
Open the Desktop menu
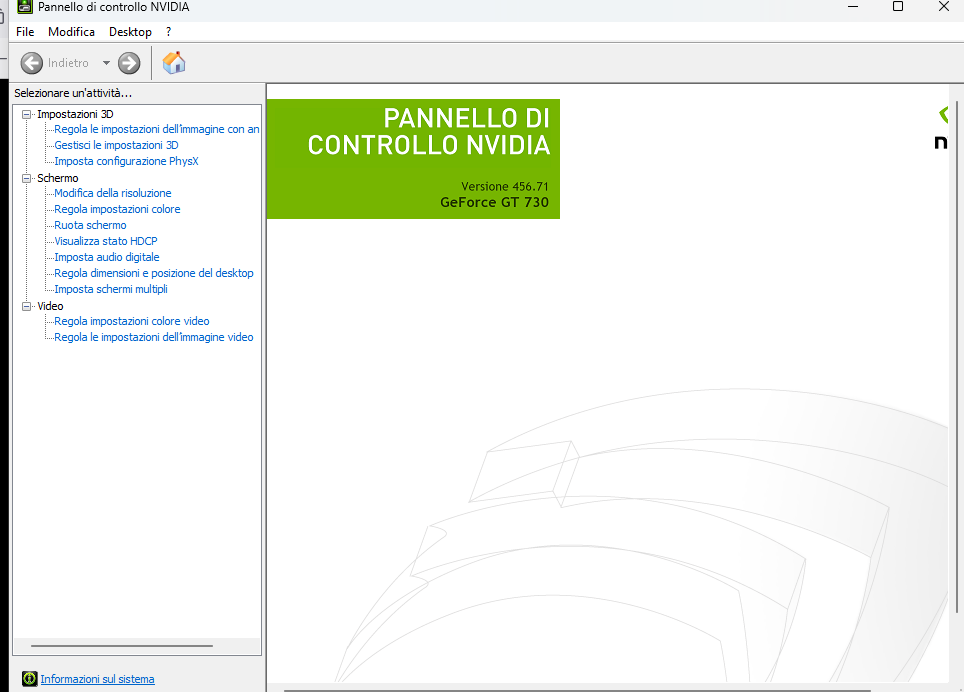pos(130,32)
